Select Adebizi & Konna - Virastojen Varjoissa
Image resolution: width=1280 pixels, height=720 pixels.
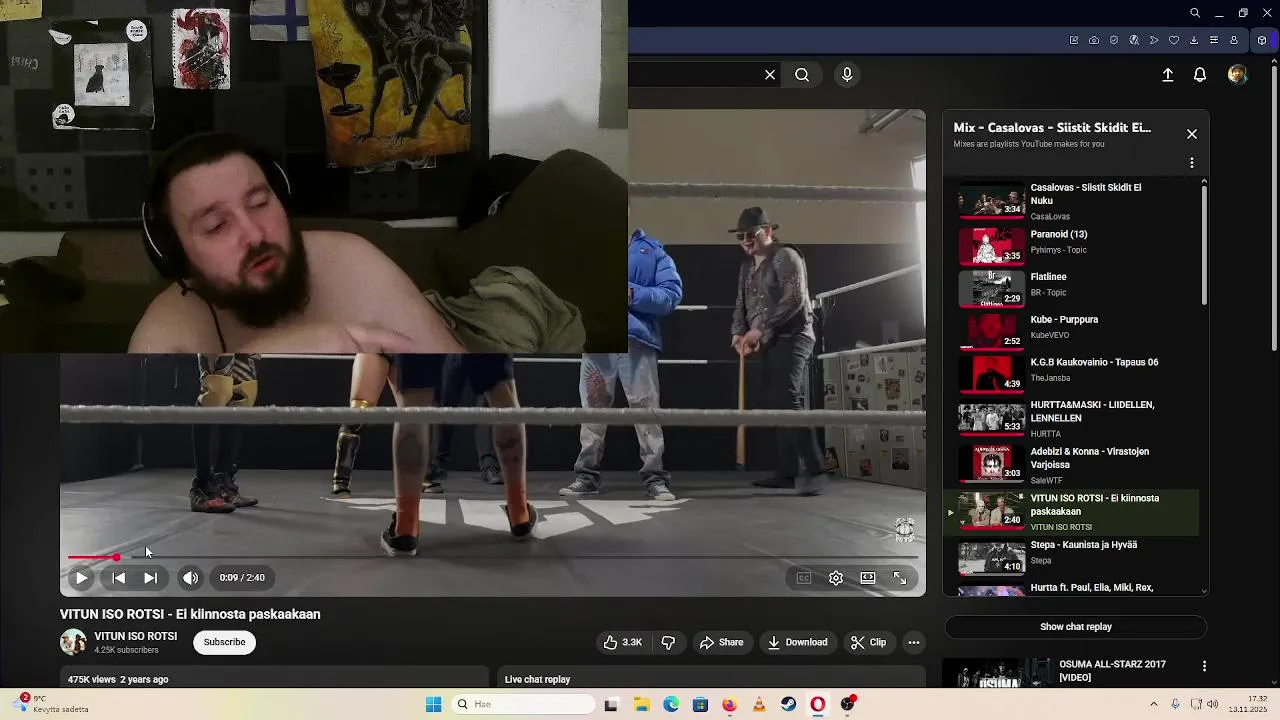coord(1075,465)
